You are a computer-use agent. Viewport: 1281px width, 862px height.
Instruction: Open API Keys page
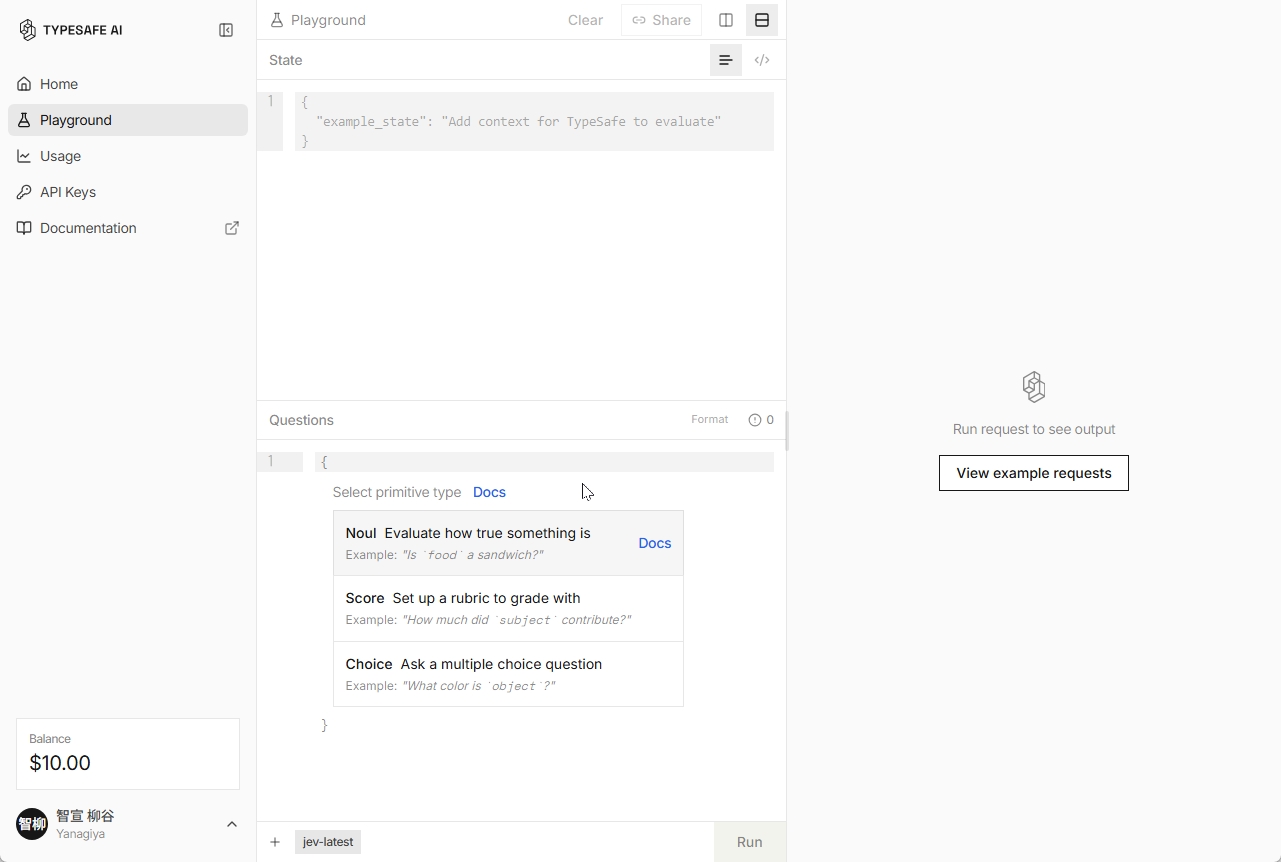pyautogui.click(x=128, y=192)
